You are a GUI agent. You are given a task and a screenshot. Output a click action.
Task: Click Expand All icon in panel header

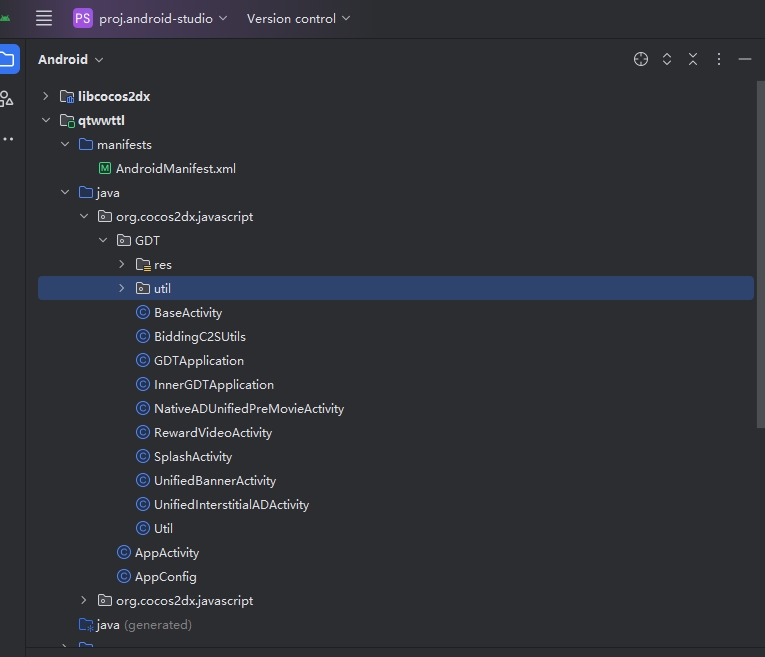667,60
